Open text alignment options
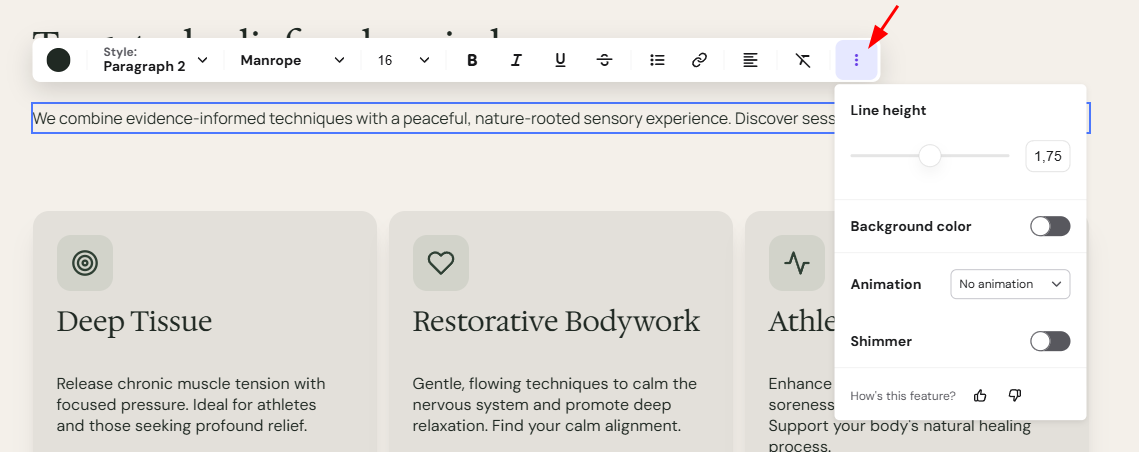 750,60
